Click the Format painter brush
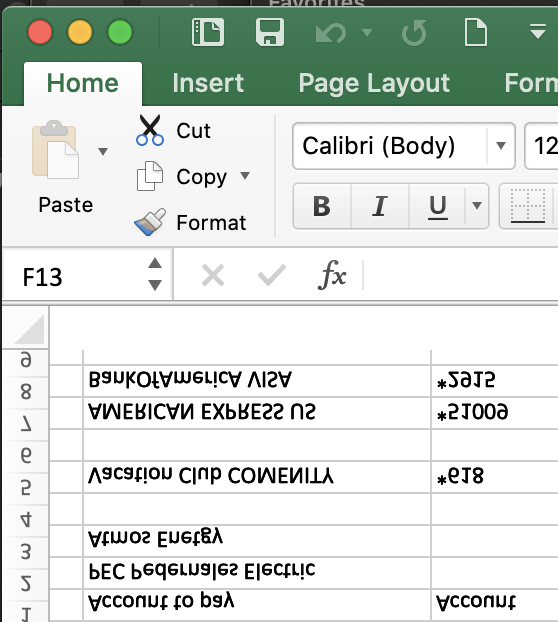The width and height of the screenshot is (558, 622). point(190,223)
